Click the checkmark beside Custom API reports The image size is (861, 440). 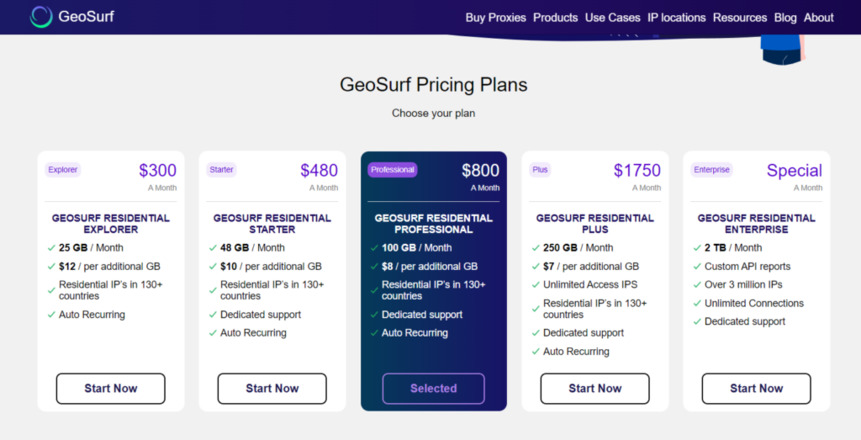[x=697, y=266]
